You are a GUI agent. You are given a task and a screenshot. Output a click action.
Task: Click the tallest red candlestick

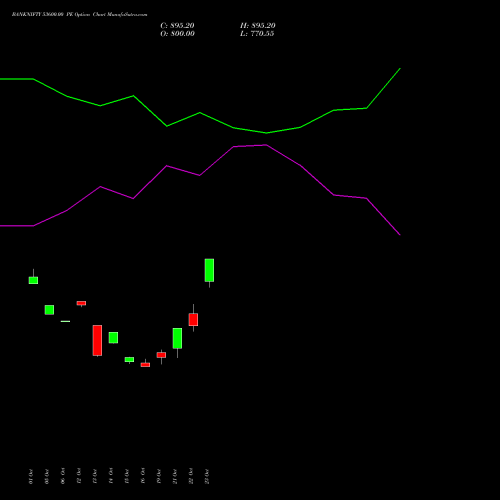[97, 340]
